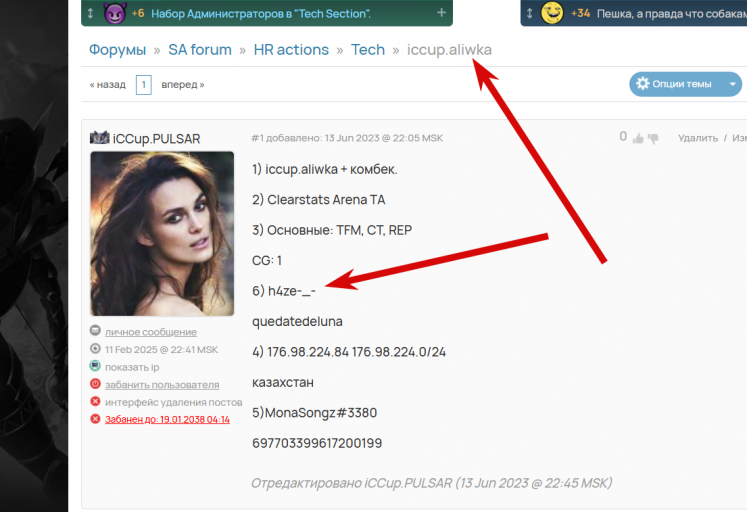Click the text 'MonaSongz#3380'
The image size is (747, 512).
pyautogui.click(x=321, y=412)
